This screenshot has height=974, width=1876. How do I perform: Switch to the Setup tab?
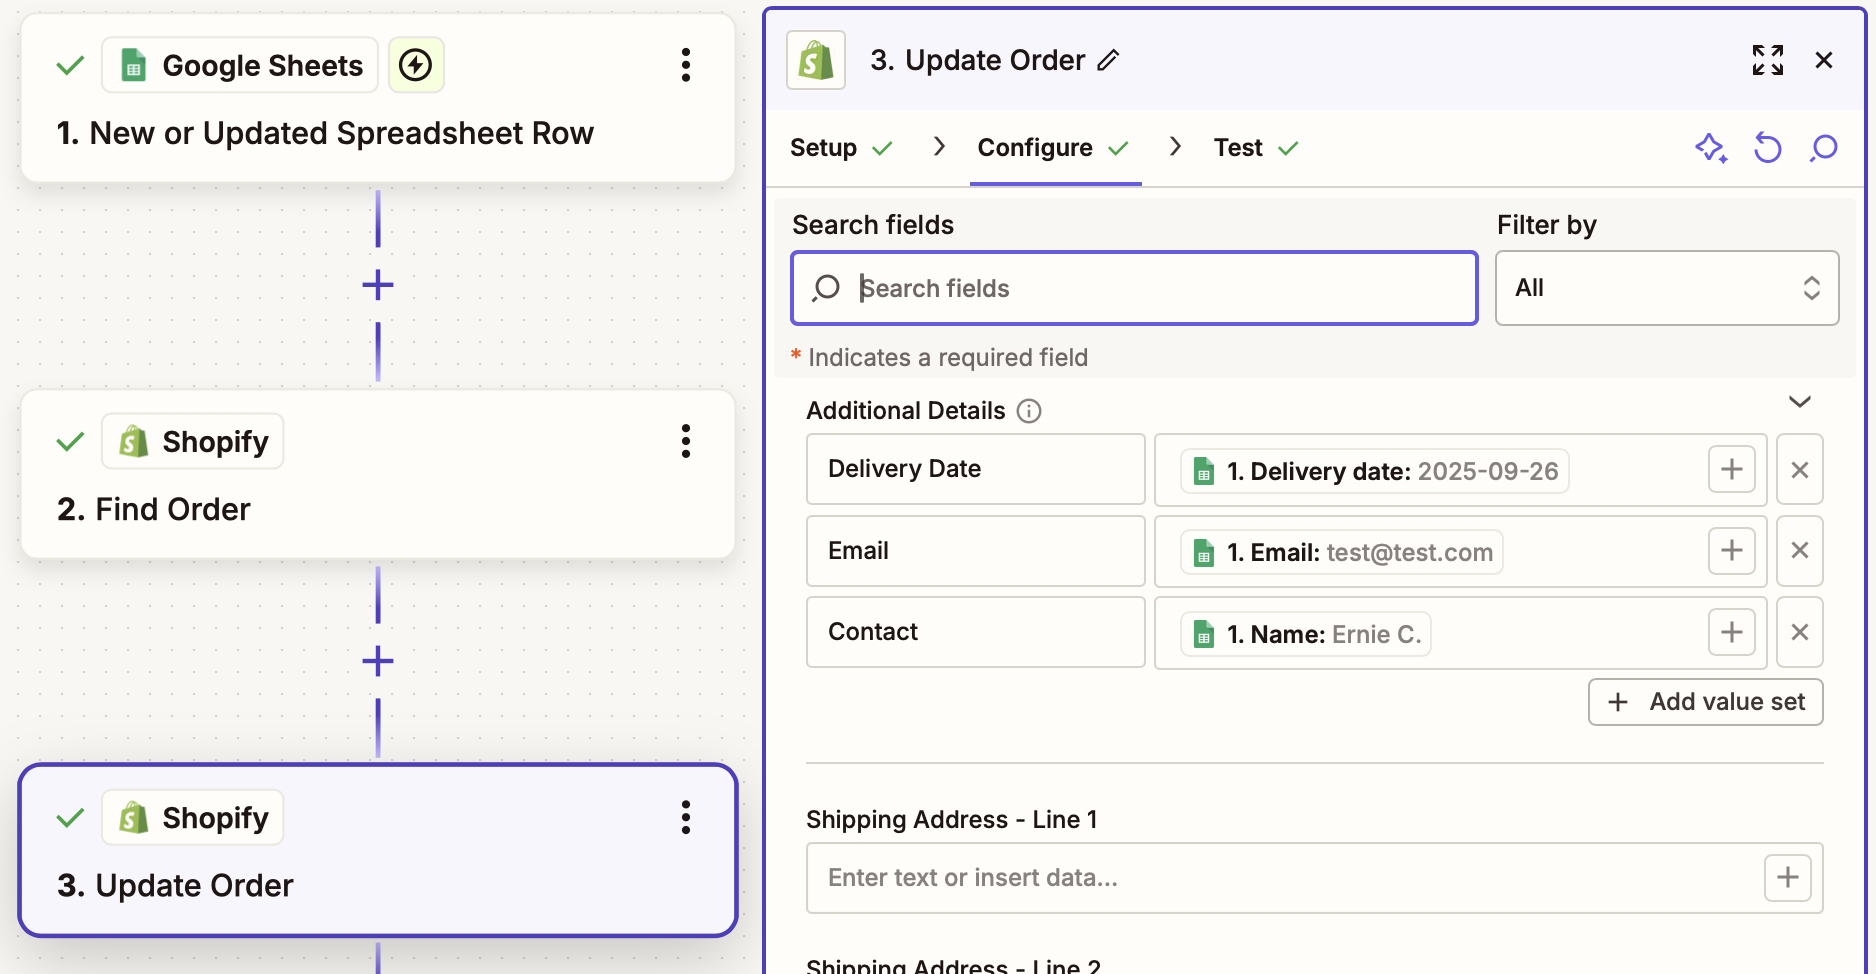[x=840, y=148]
